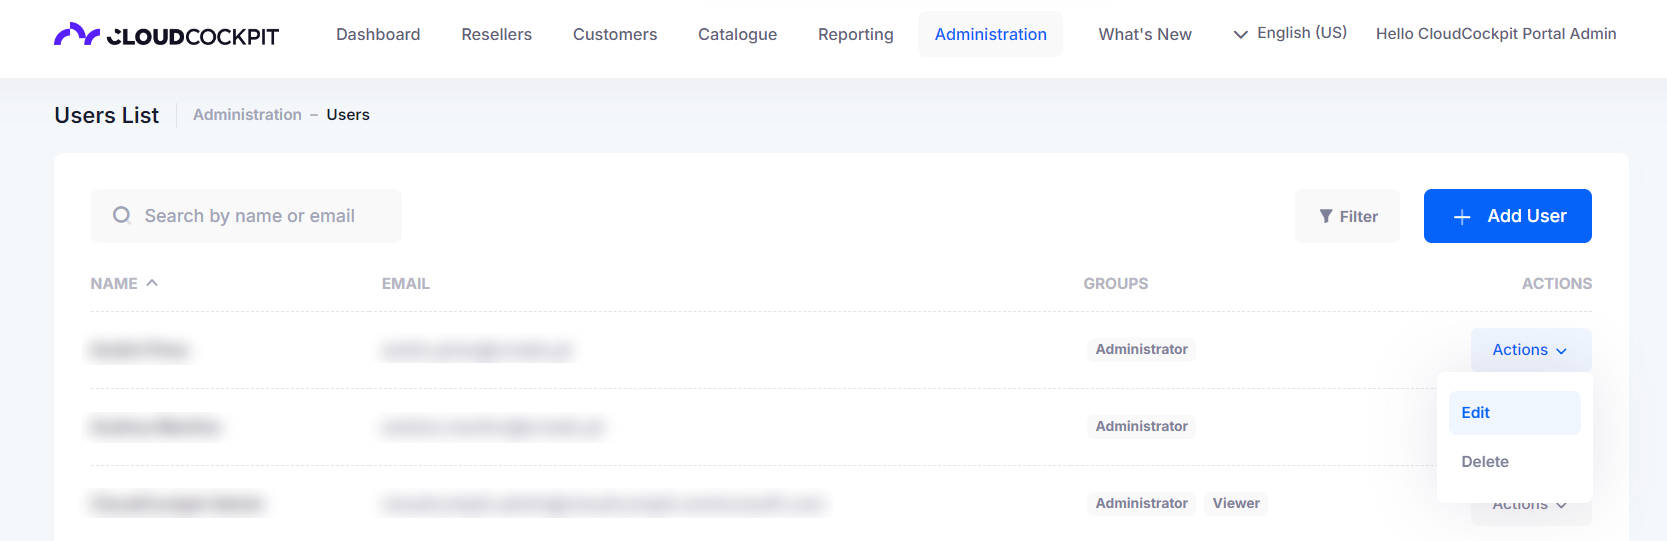This screenshot has height=541, width=1667.
Task: Open the English (US) language dropdown
Action: (x=1290, y=33)
